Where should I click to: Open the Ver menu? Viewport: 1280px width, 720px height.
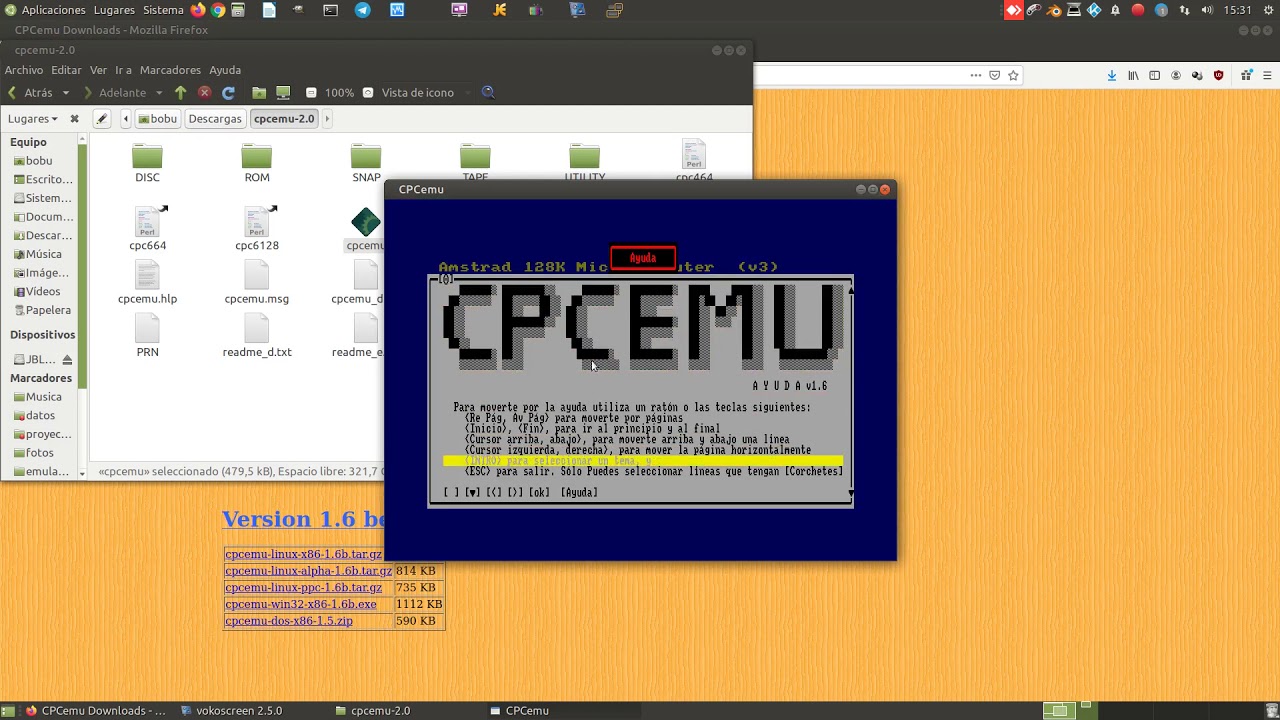point(98,70)
